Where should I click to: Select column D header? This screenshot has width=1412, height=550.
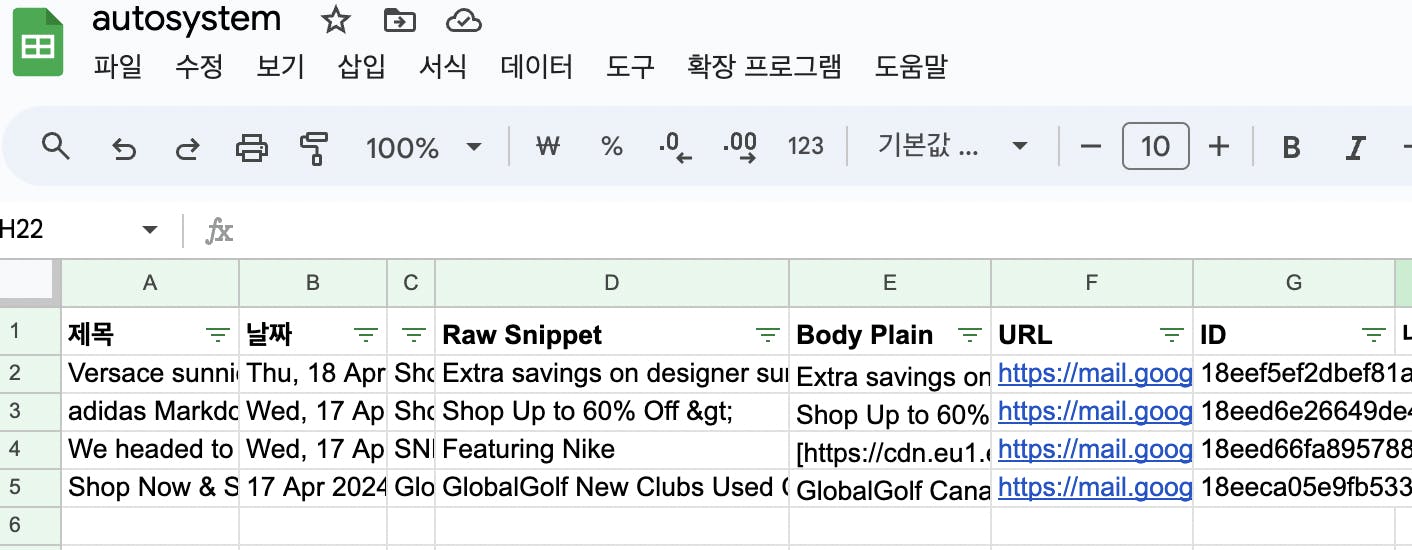click(612, 283)
